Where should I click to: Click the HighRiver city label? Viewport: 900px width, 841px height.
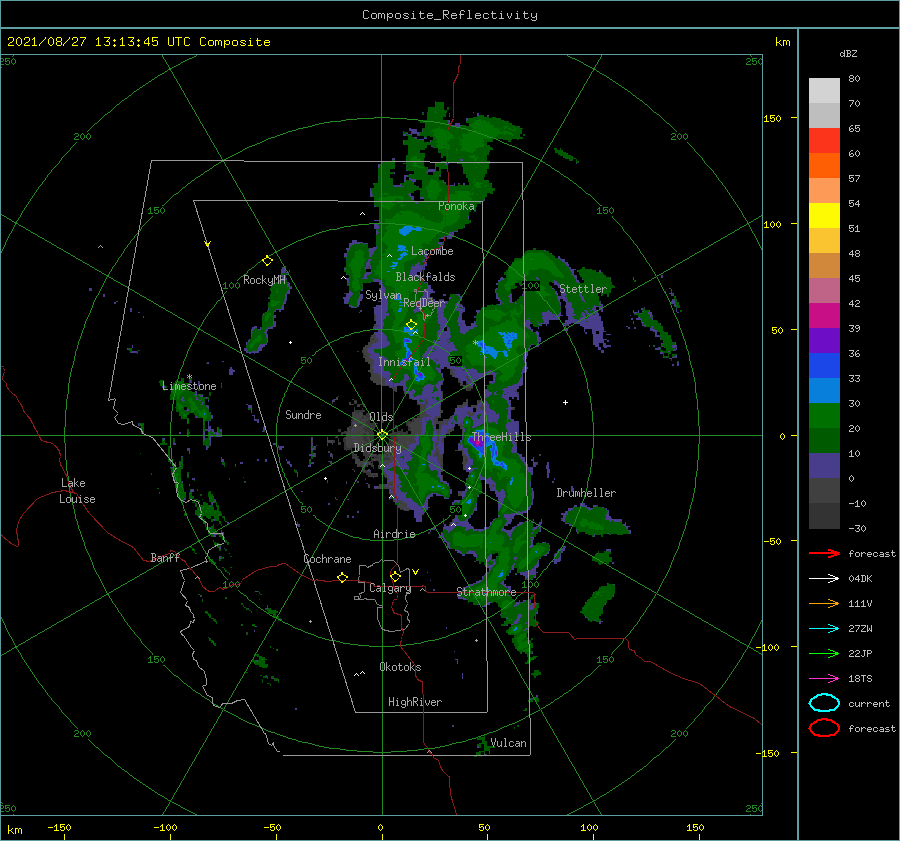(415, 702)
